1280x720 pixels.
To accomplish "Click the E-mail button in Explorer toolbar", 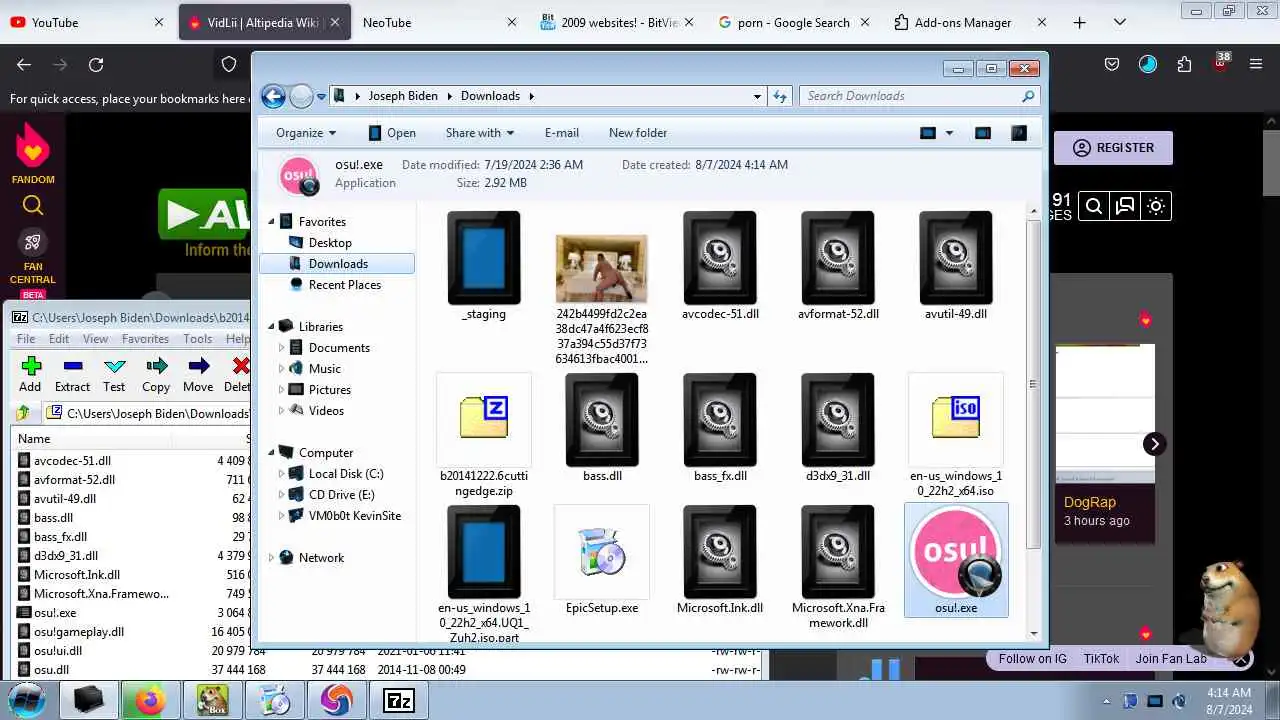I will pos(562,133).
